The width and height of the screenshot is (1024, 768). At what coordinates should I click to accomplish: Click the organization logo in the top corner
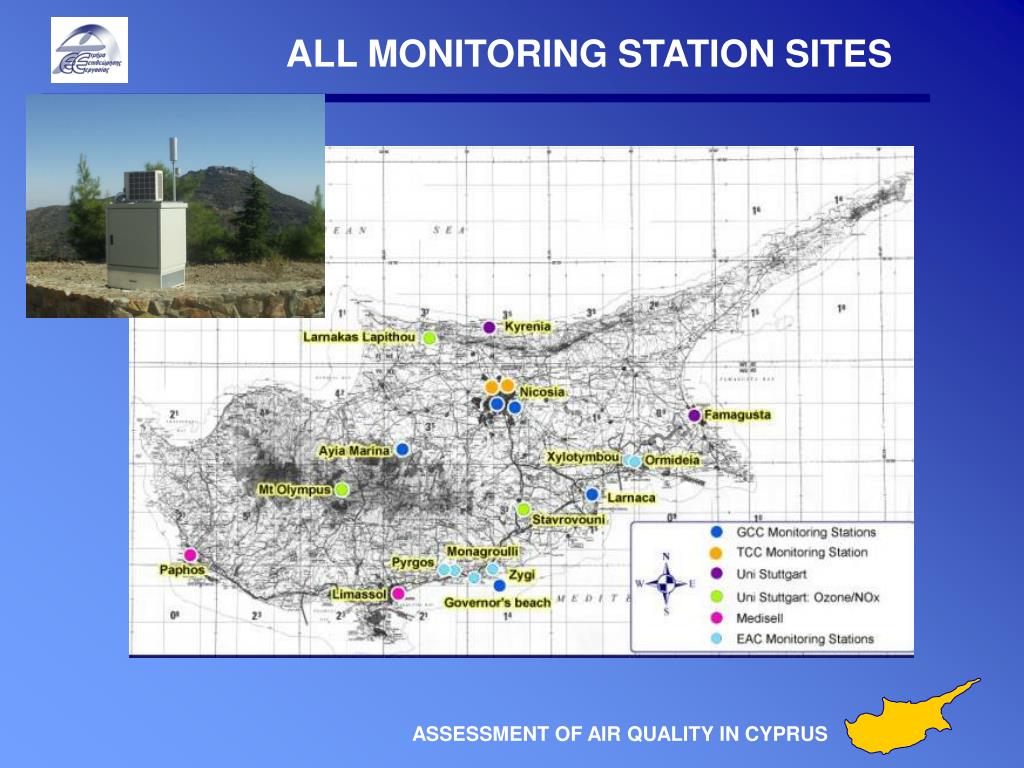coord(89,50)
